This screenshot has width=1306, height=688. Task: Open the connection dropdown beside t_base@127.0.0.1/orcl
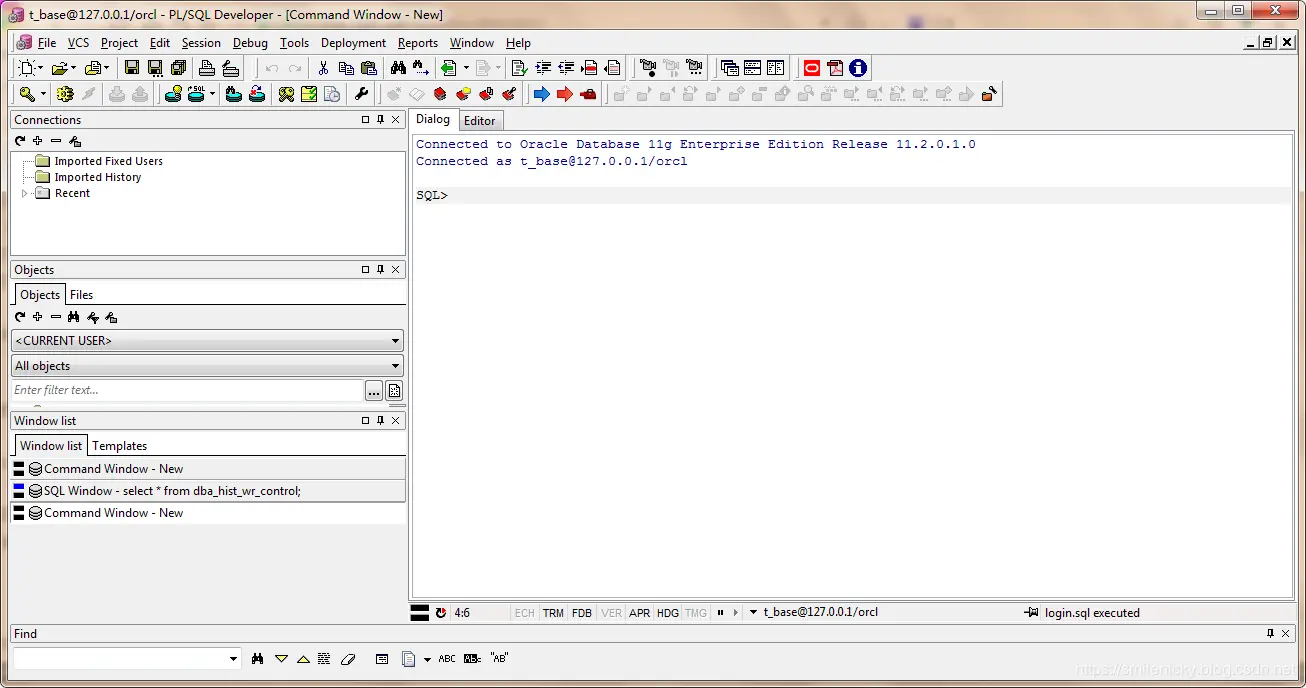pyautogui.click(x=753, y=613)
